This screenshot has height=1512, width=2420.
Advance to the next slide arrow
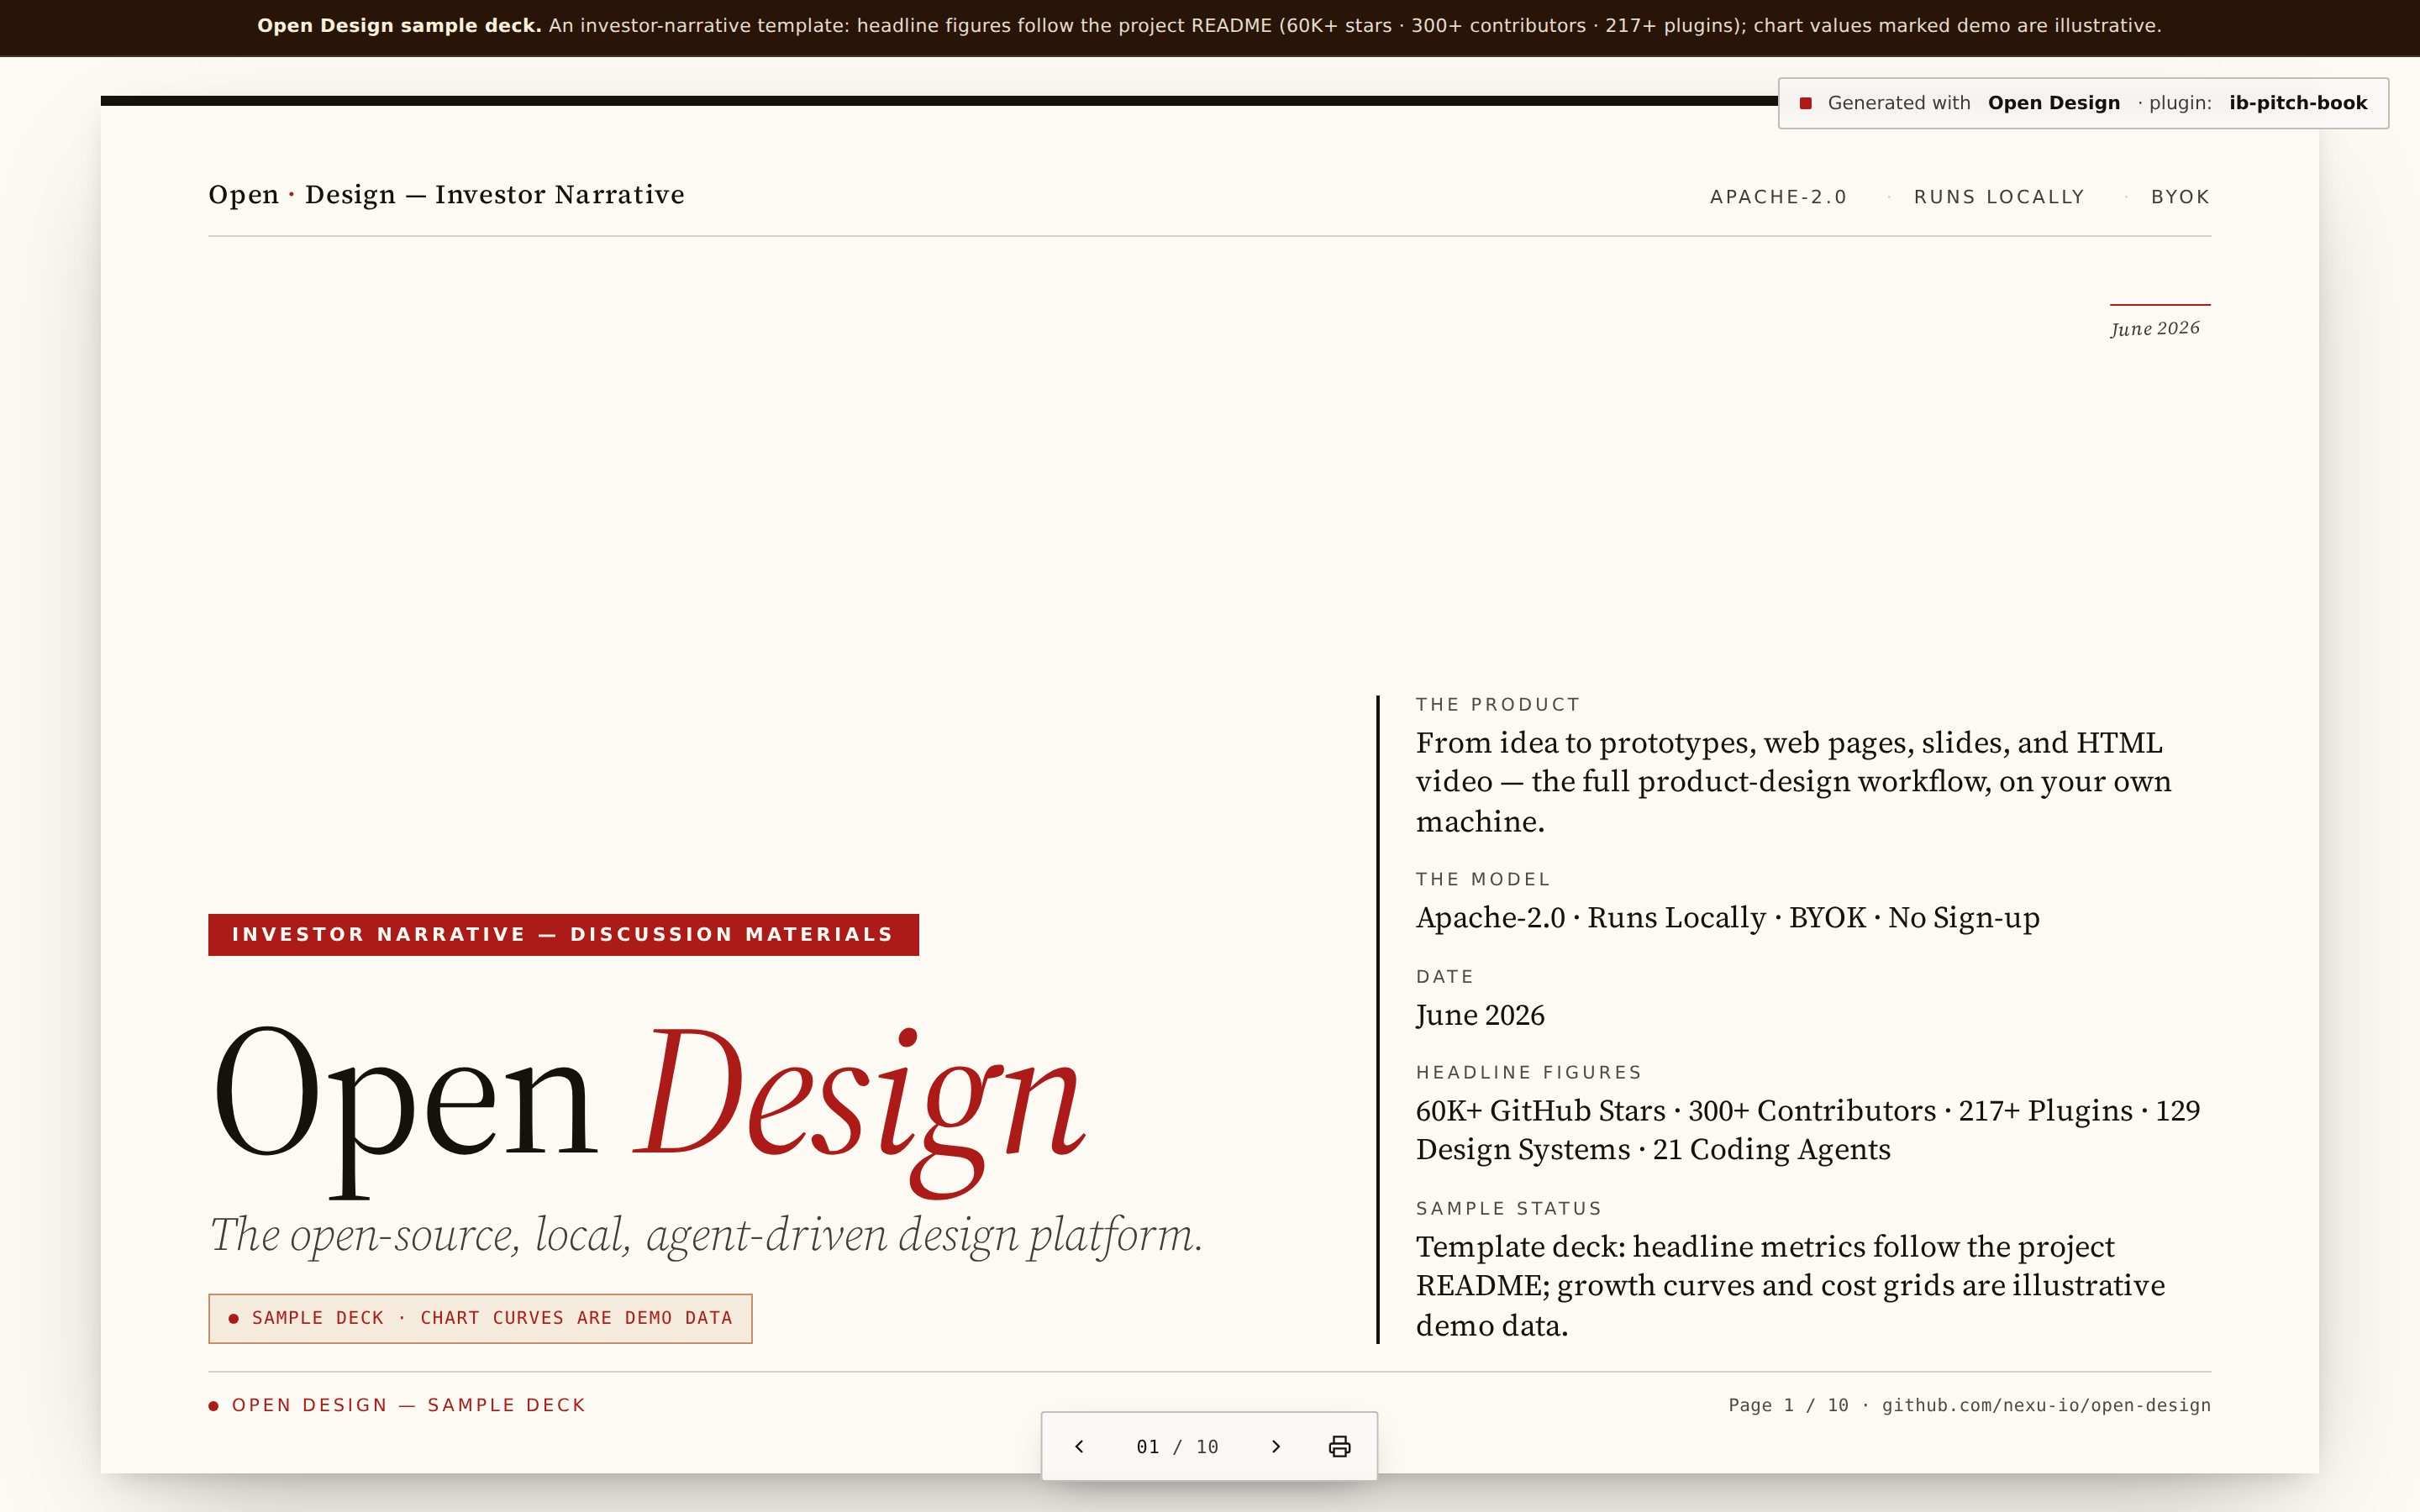point(1275,1446)
